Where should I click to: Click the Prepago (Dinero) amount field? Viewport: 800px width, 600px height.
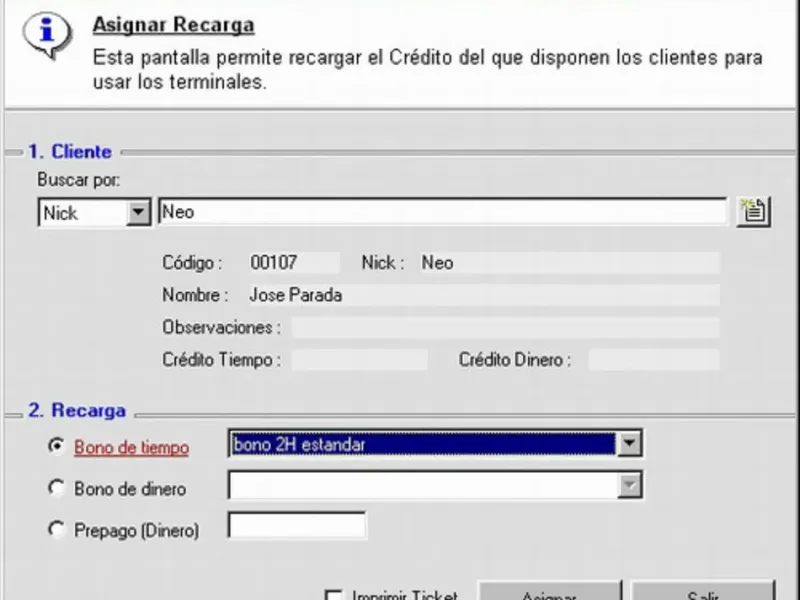pyautogui.click(x=297, y=526)
